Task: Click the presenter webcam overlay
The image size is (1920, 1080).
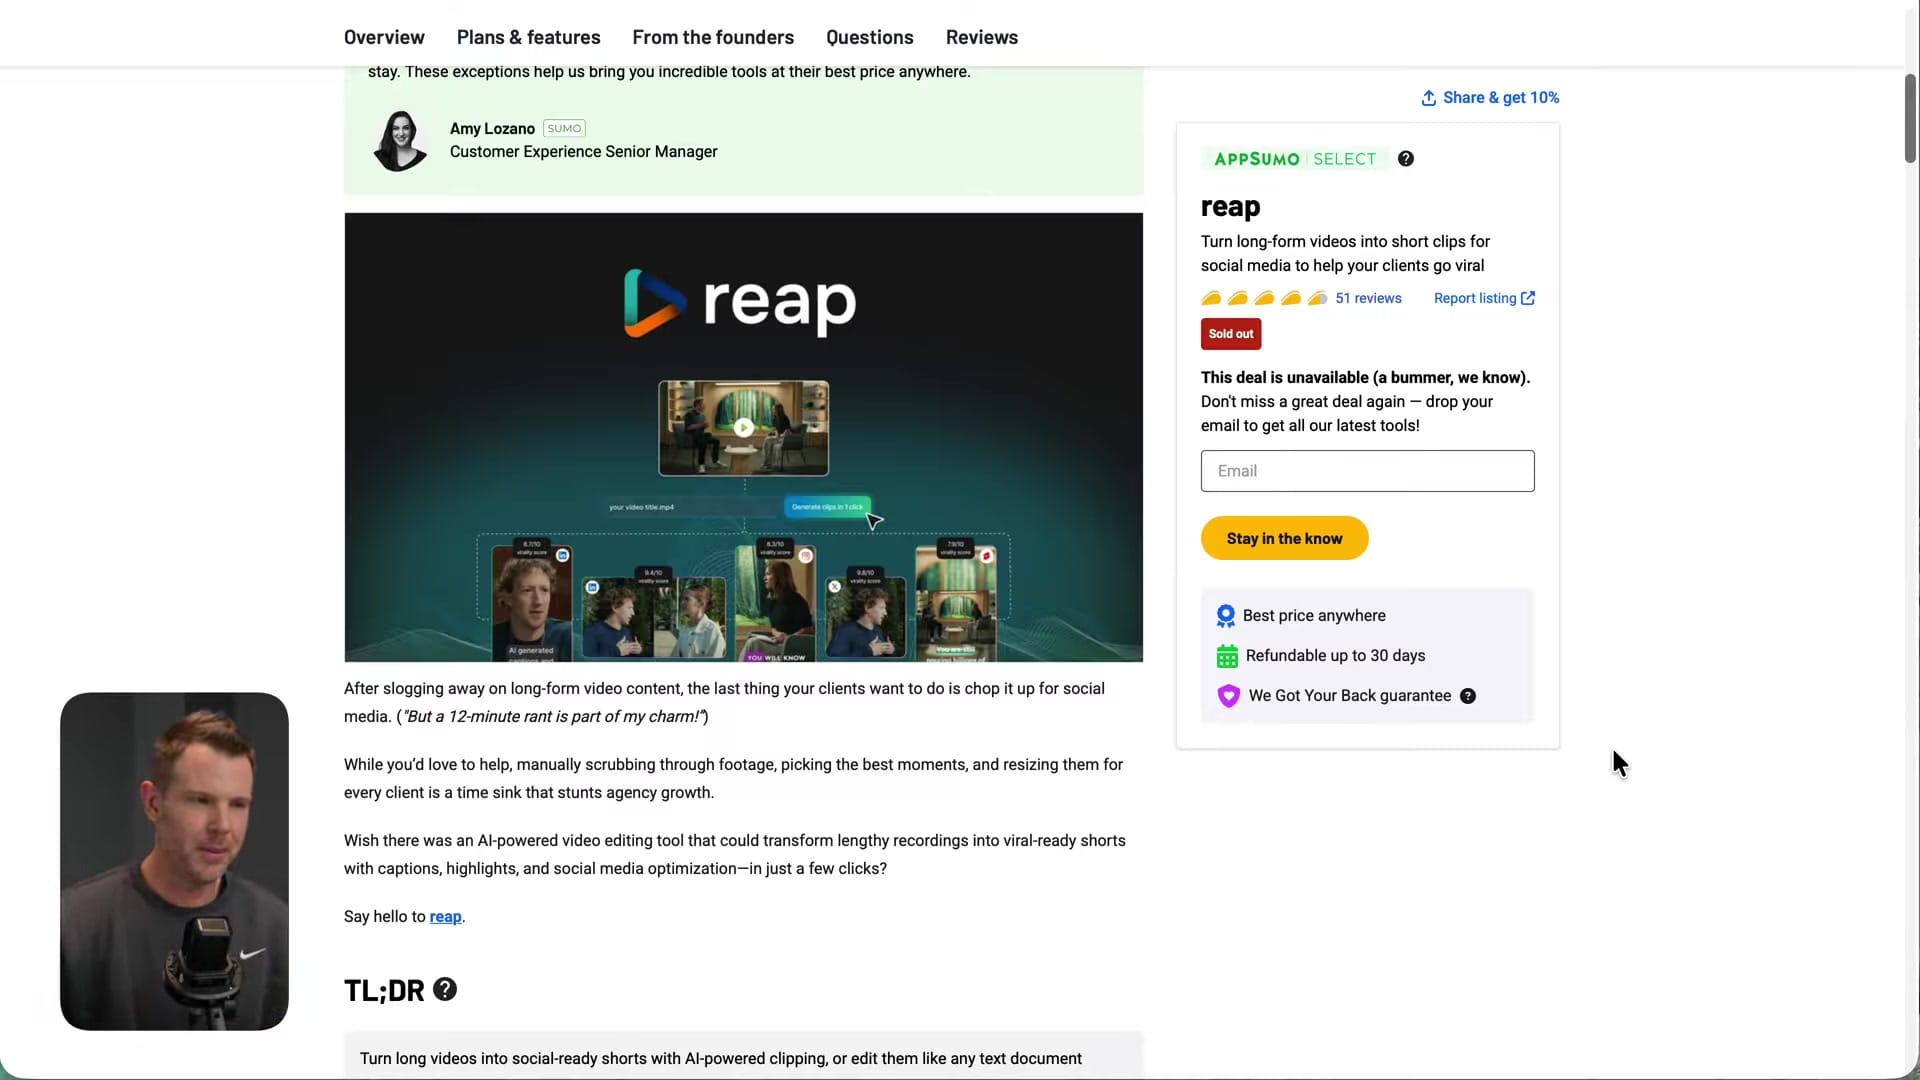Action: [174, 861]
